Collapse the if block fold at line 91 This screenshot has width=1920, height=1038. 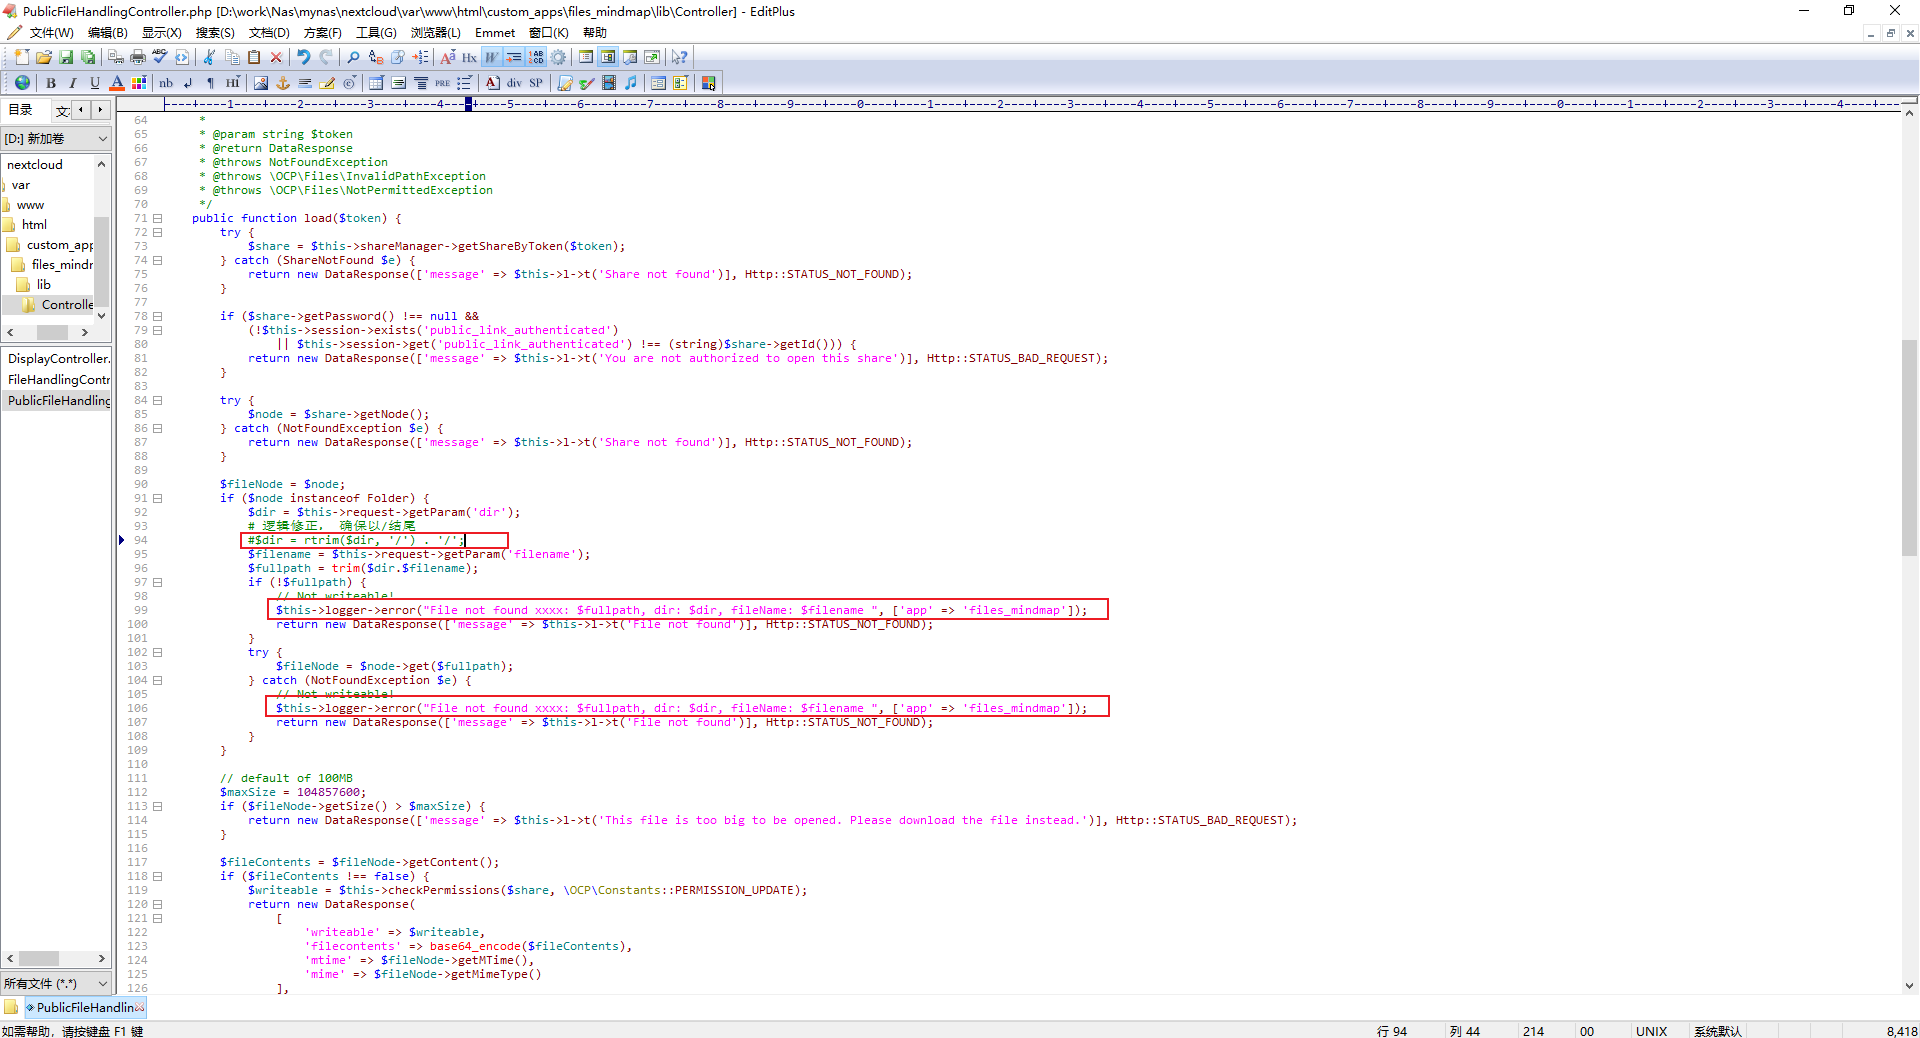pyautogui.click(x=157, y=498)
